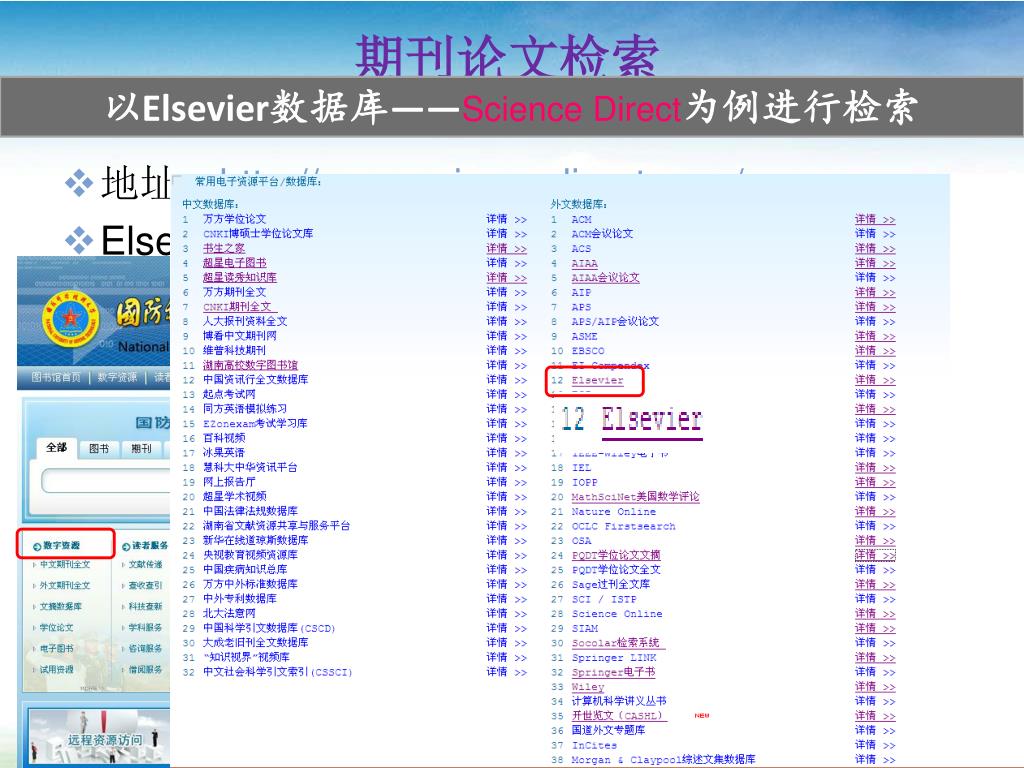This screenshot has width=1024, height=768.
Task: Open the ACM会议论文 link
Action: (x=602, y=234)
